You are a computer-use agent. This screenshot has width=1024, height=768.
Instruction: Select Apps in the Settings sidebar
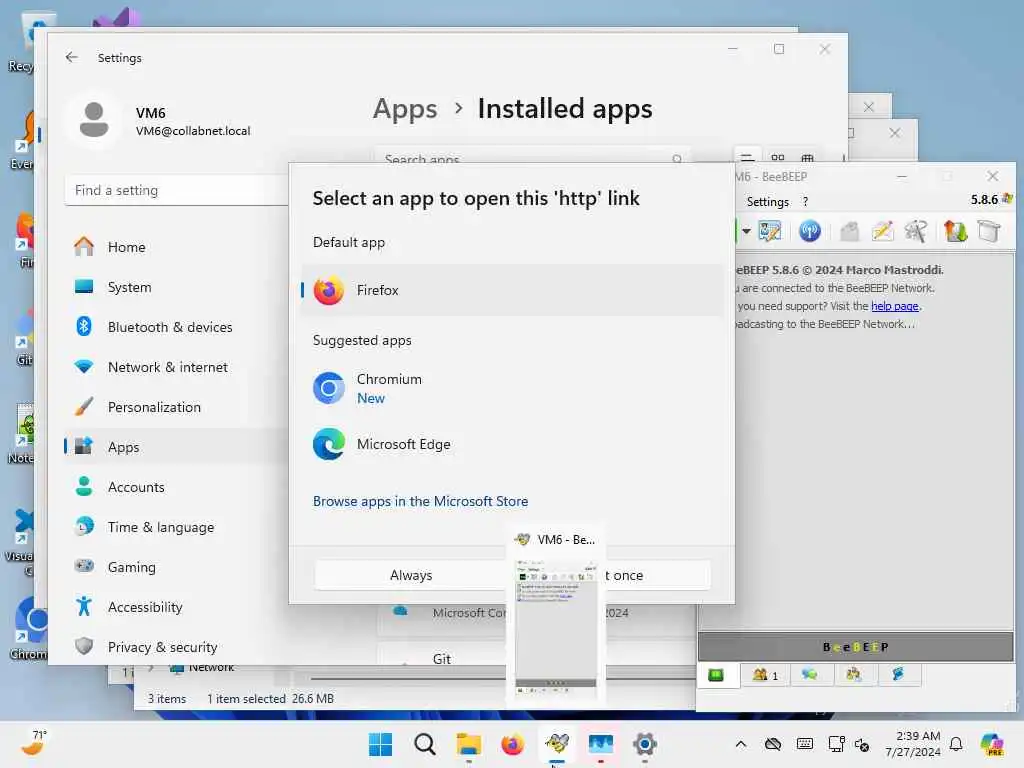pyautogui.click(x=176, y=447)
